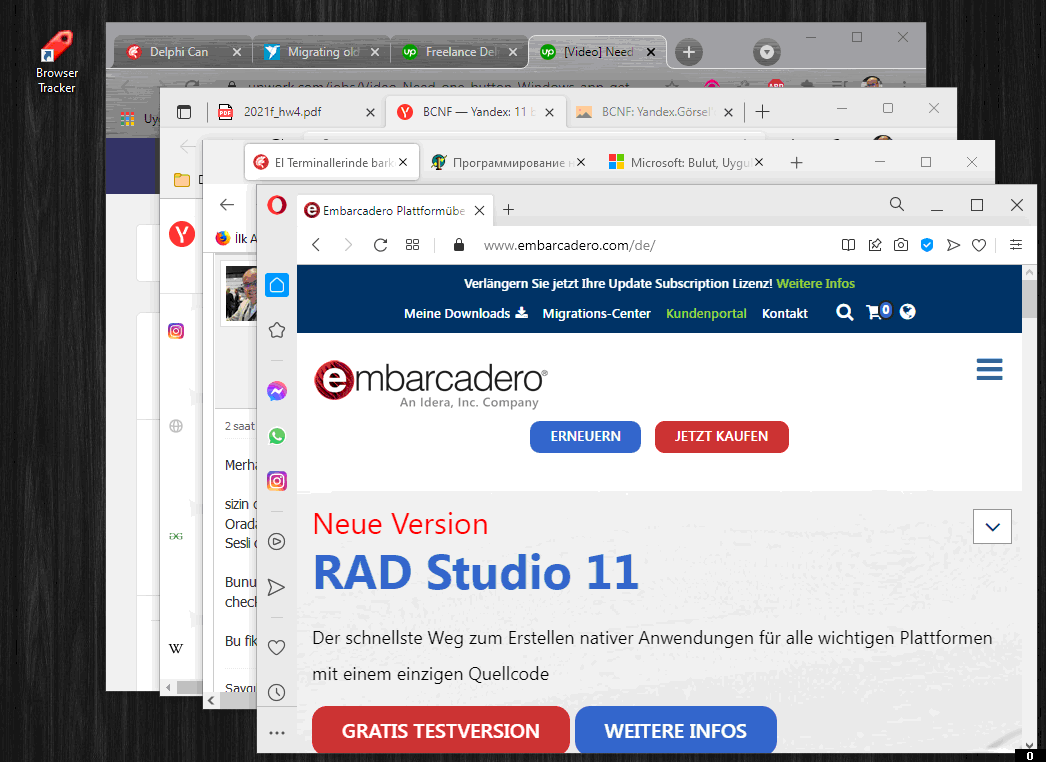Click the snapshot camera icon in Opera

901,245
